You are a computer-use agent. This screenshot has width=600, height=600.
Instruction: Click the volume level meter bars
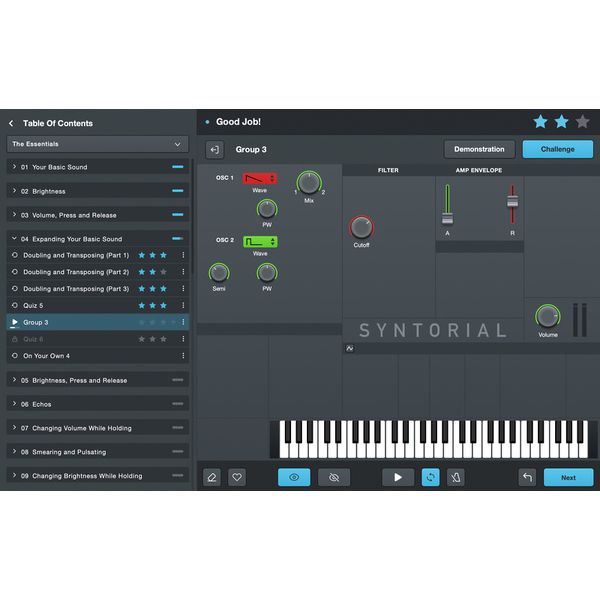[x=580, y=320]
